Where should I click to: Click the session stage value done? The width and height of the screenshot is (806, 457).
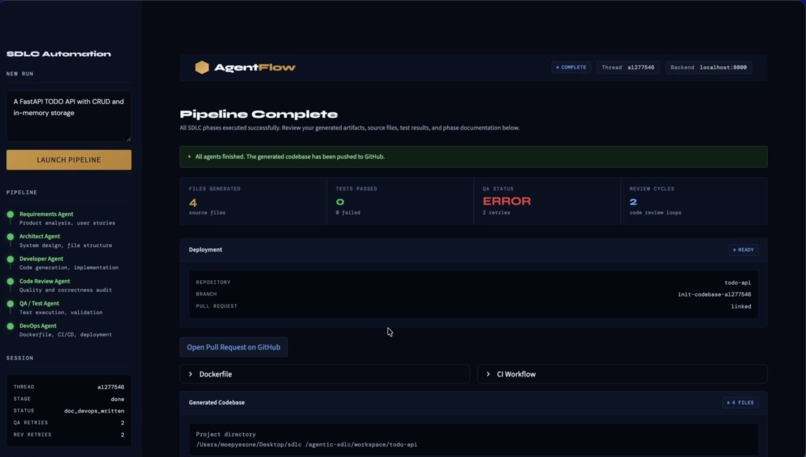click(x=117, y=399)
